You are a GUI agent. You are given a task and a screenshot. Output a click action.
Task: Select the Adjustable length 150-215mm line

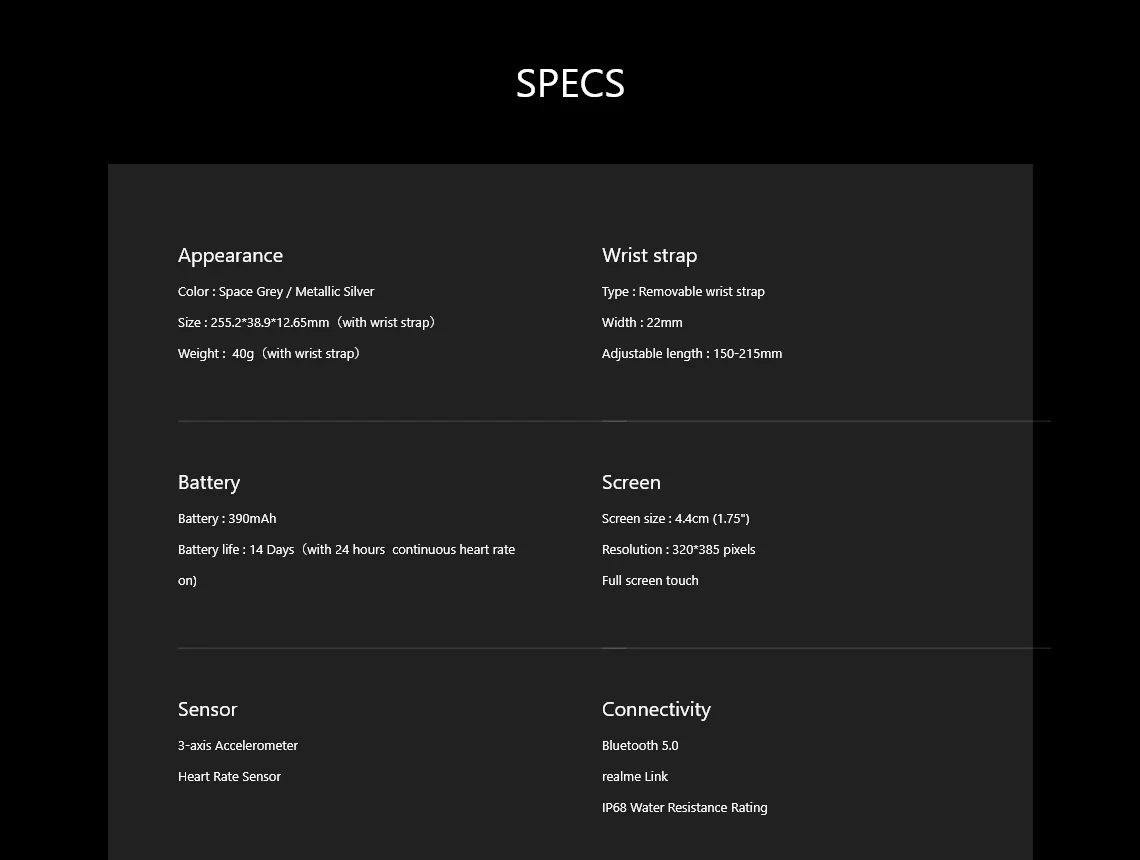click(691, 353)
